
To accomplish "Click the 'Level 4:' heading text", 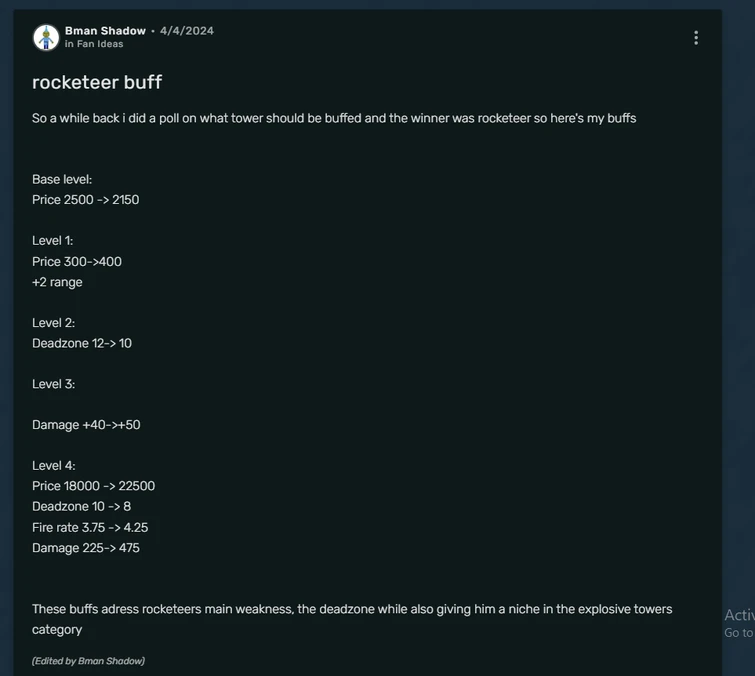I will pos(54,466).
